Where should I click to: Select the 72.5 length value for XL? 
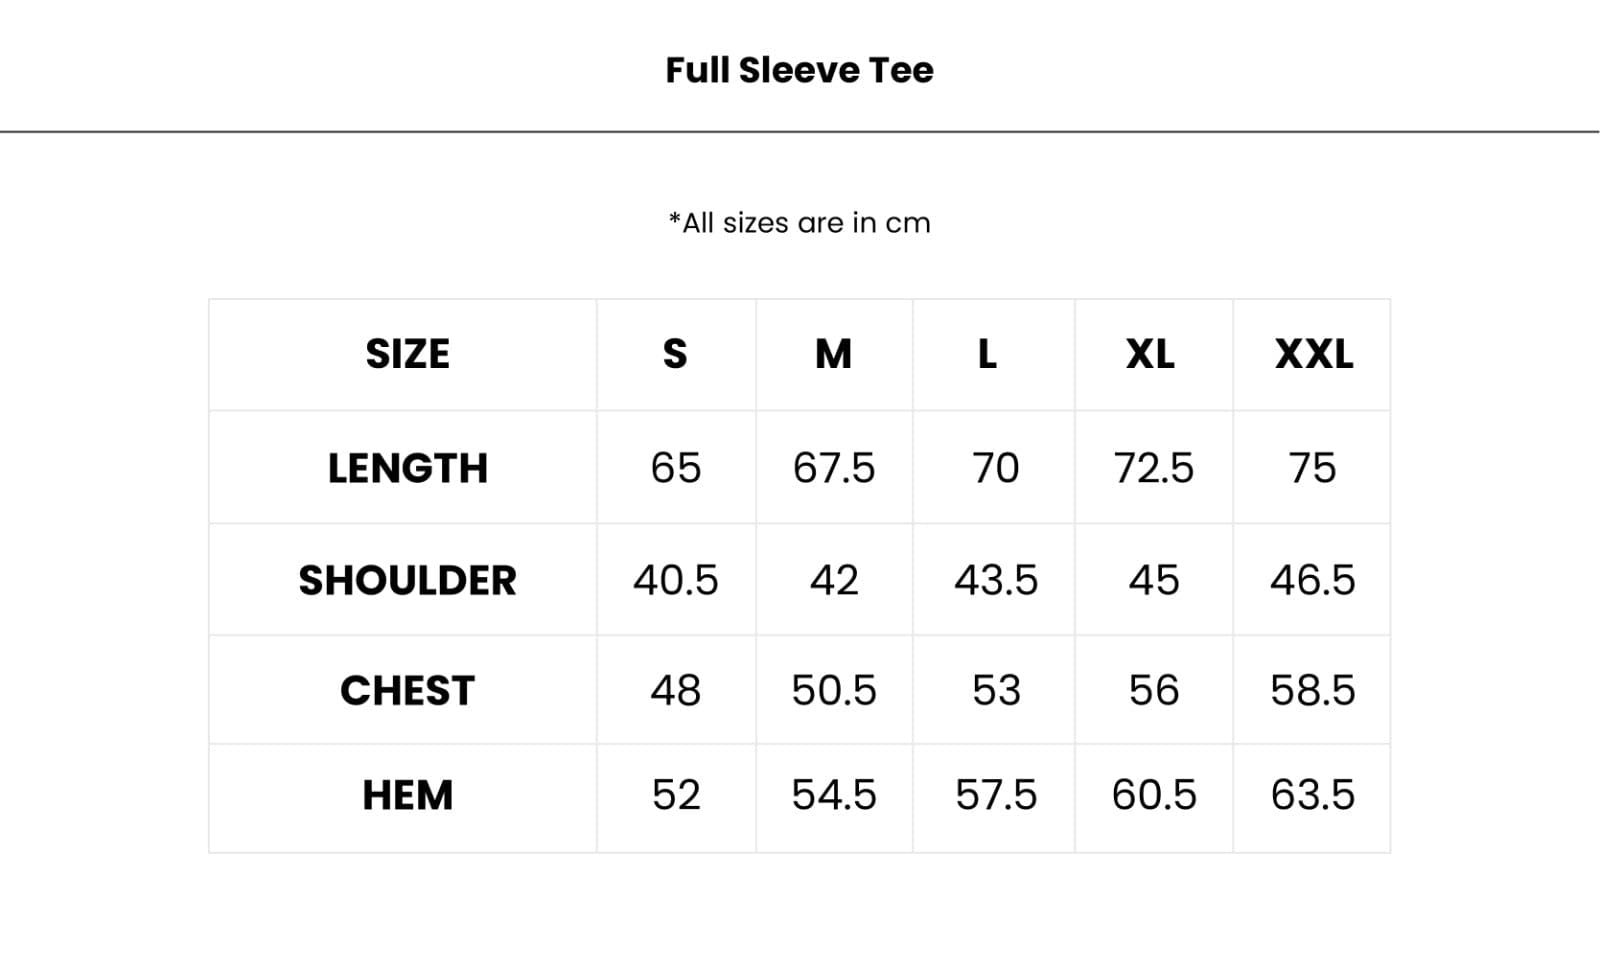pos(1153,468)
